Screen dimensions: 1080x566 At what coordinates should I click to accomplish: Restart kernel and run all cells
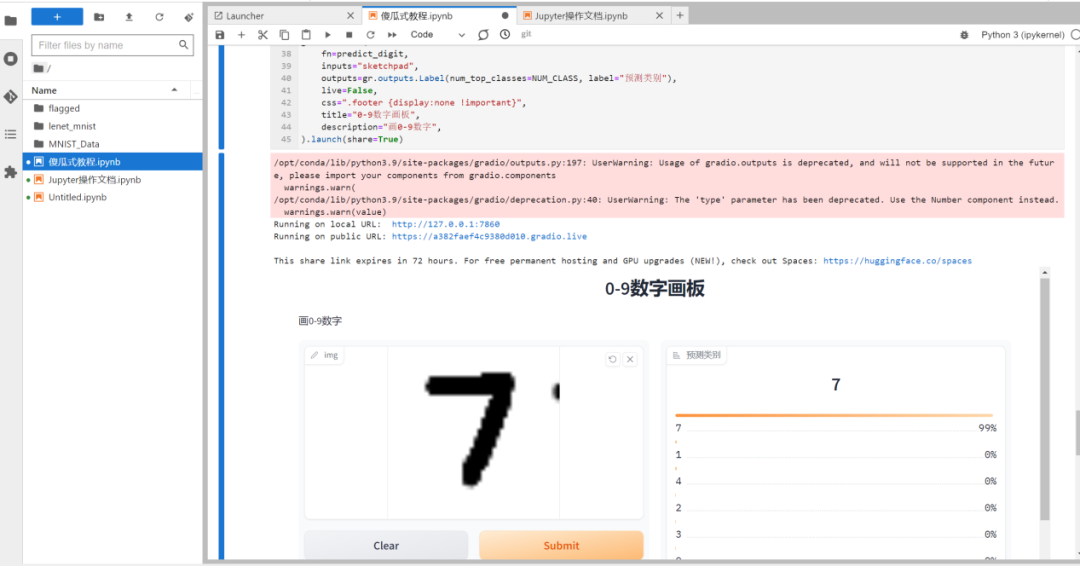(x=392, y=34)
